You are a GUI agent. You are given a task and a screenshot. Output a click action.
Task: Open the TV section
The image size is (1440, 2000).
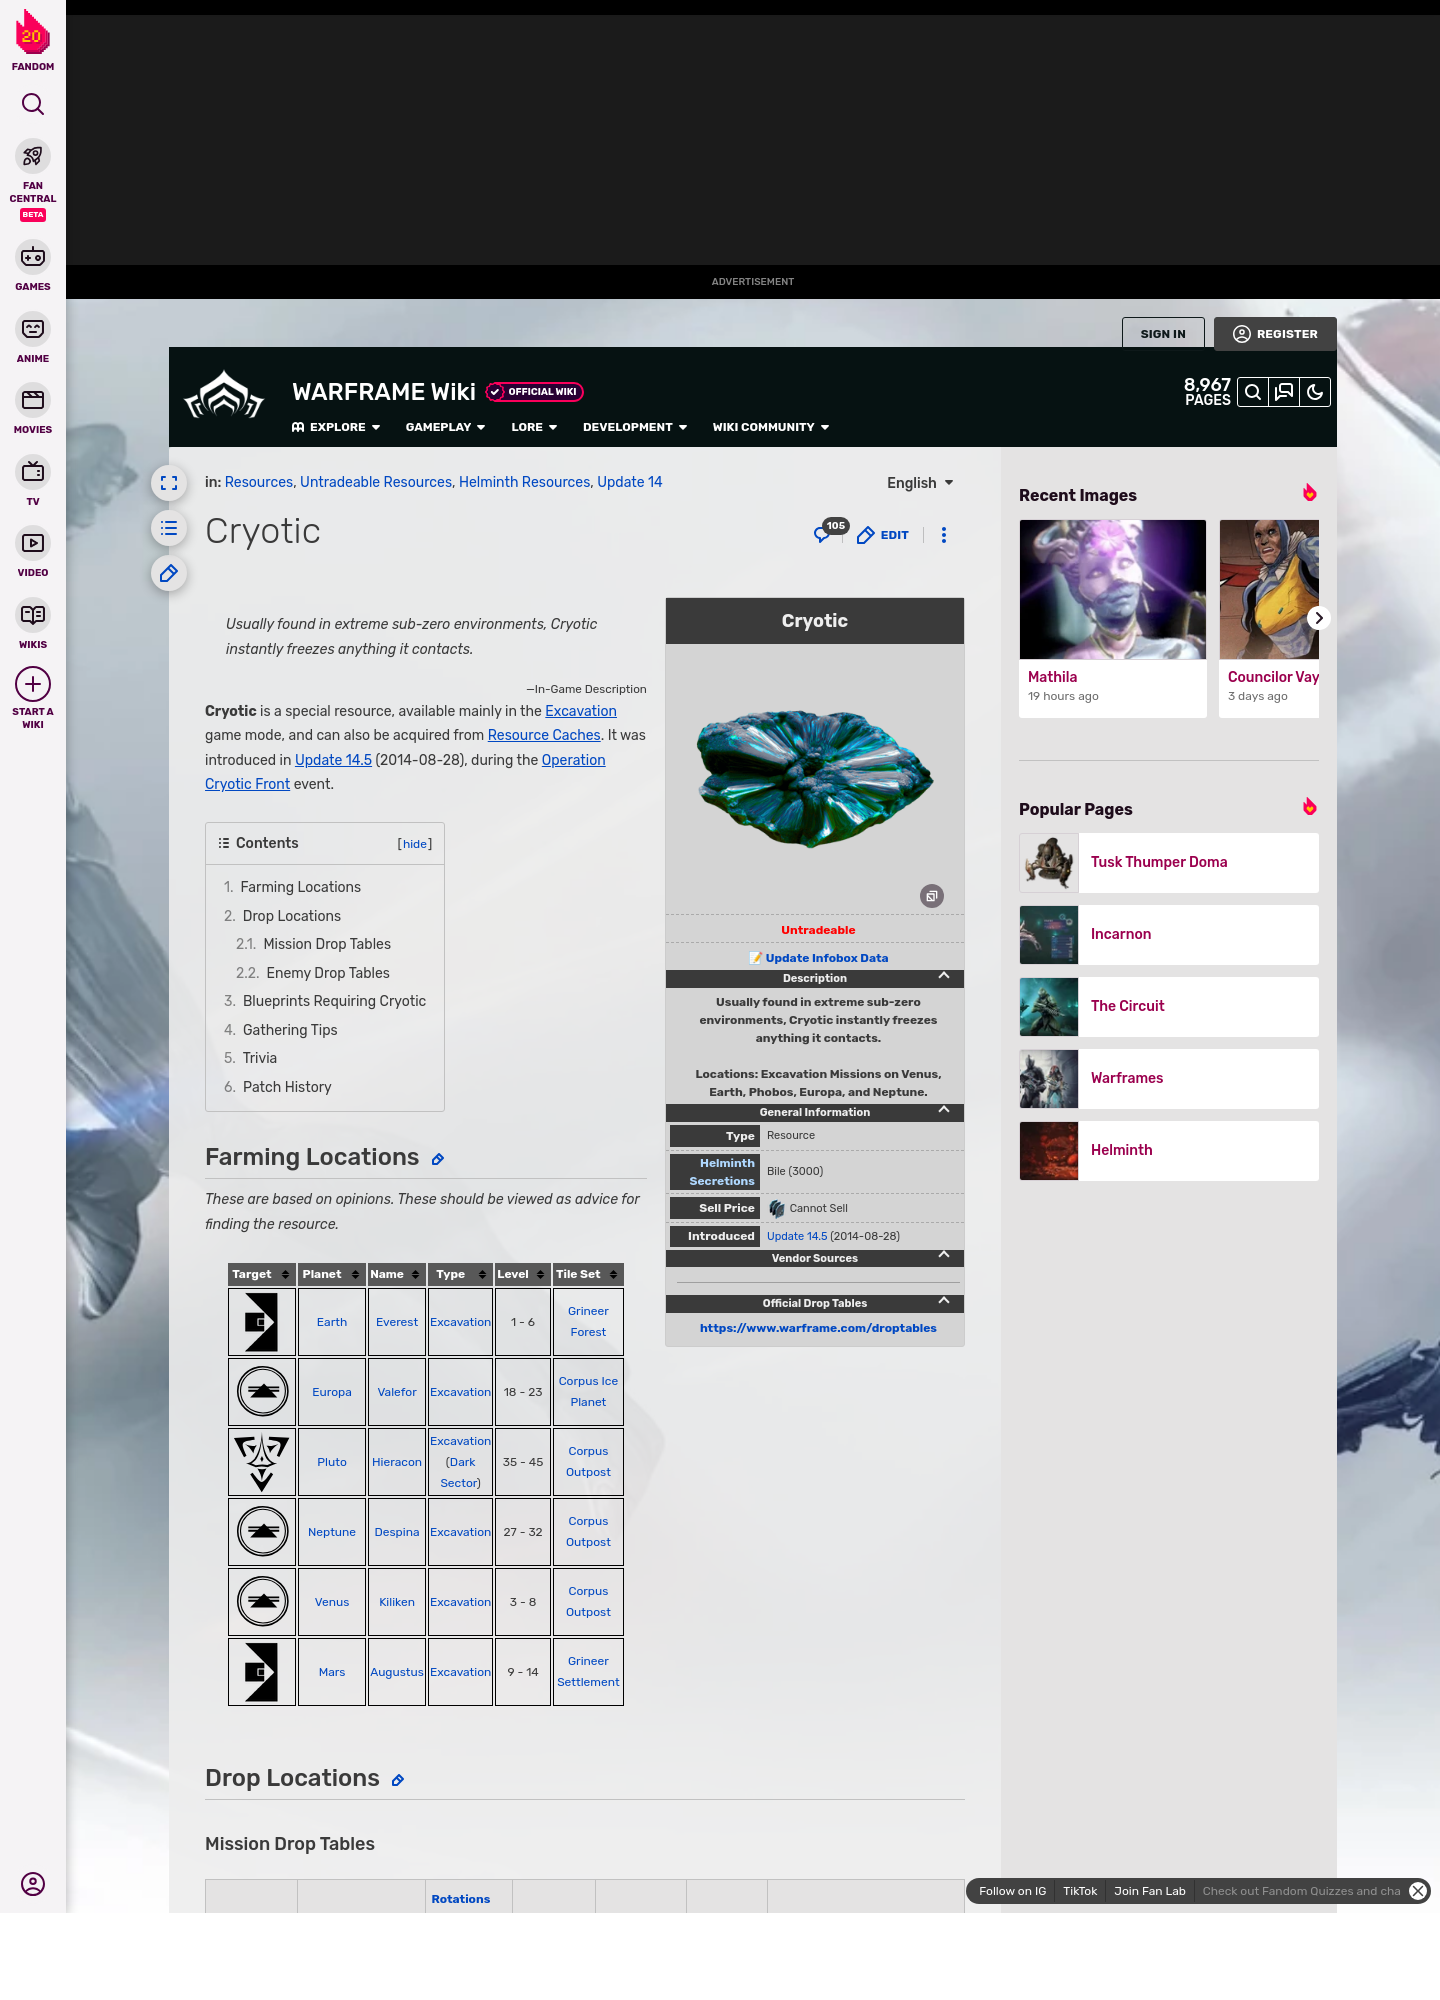33,481
